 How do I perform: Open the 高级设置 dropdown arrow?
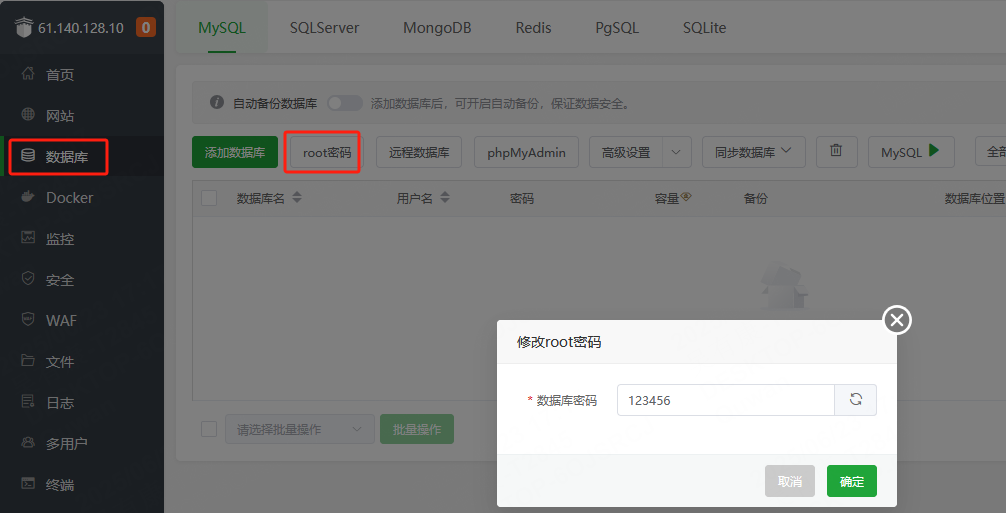tap(676, 152)
